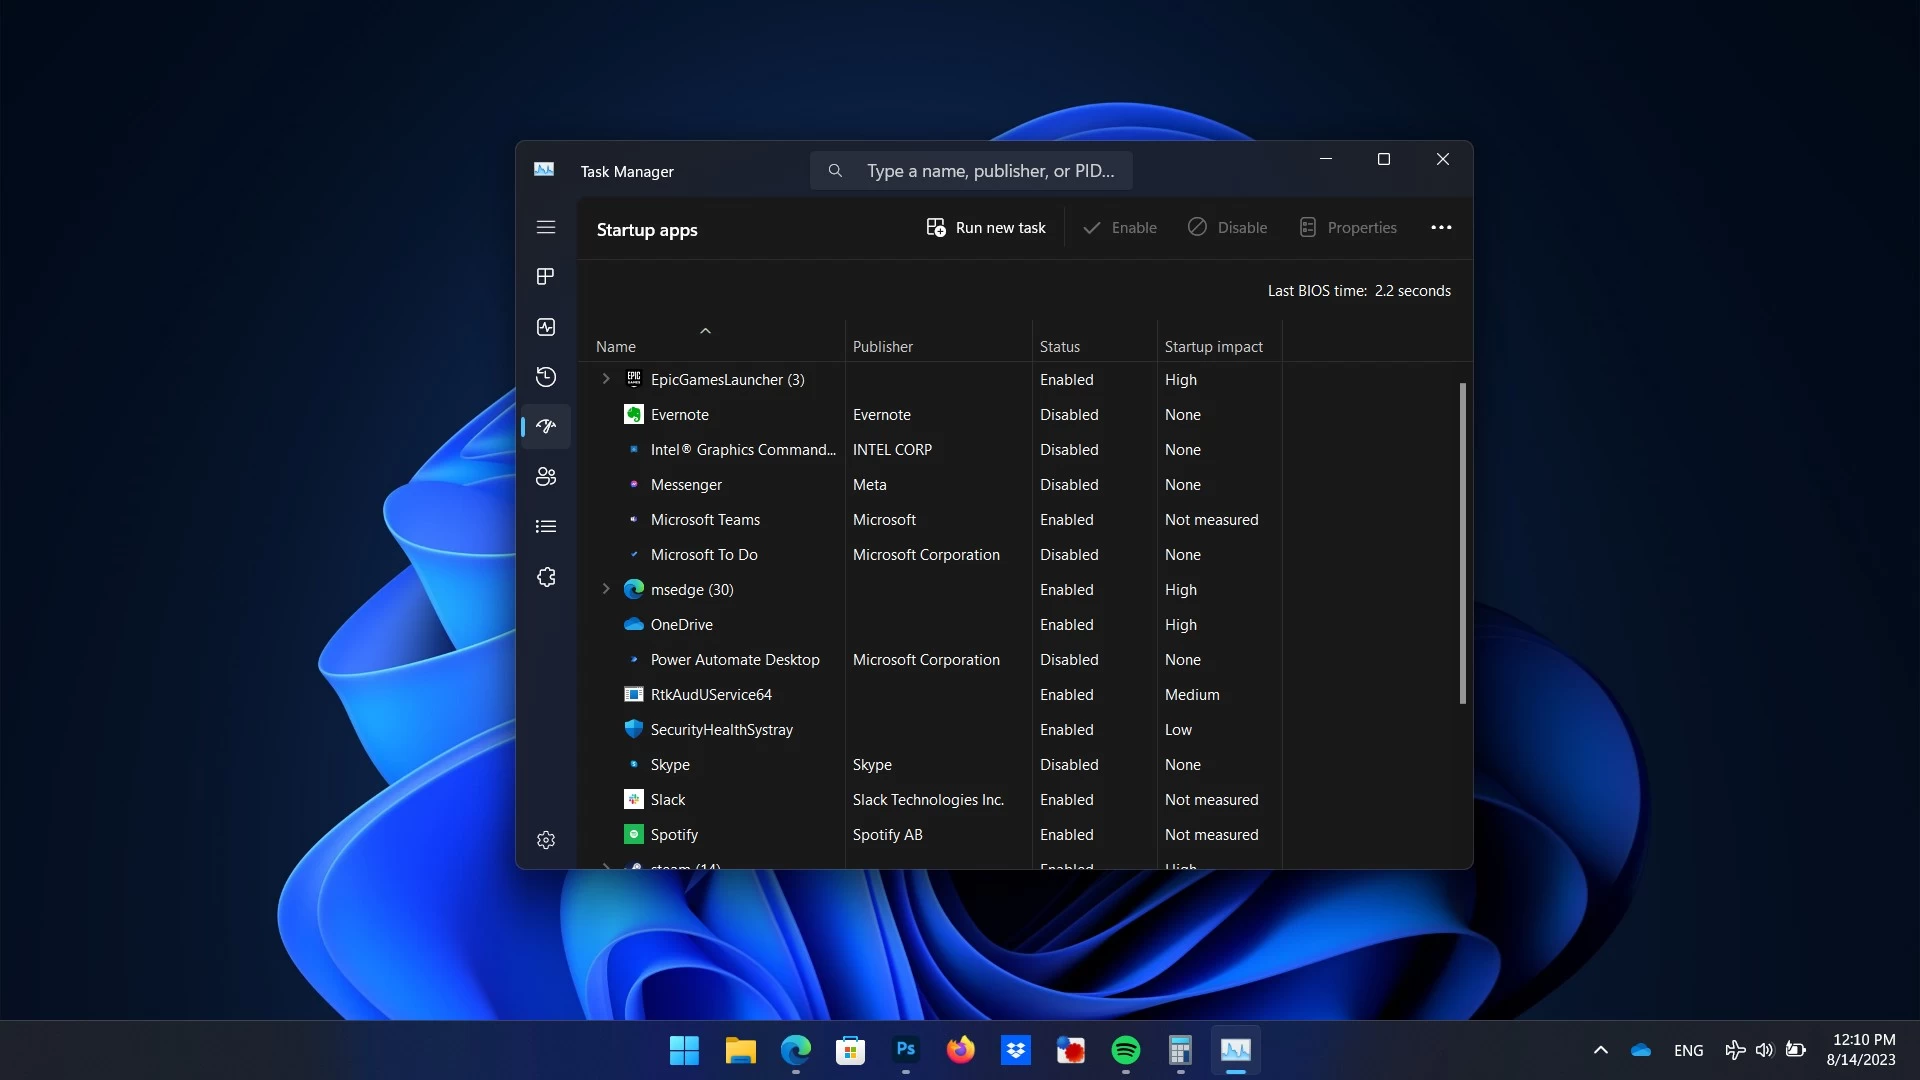Screen dimensions: 1920x1080
Task: Click Slack Technologies Inc. publisher cell
Action: coord(928,799)
